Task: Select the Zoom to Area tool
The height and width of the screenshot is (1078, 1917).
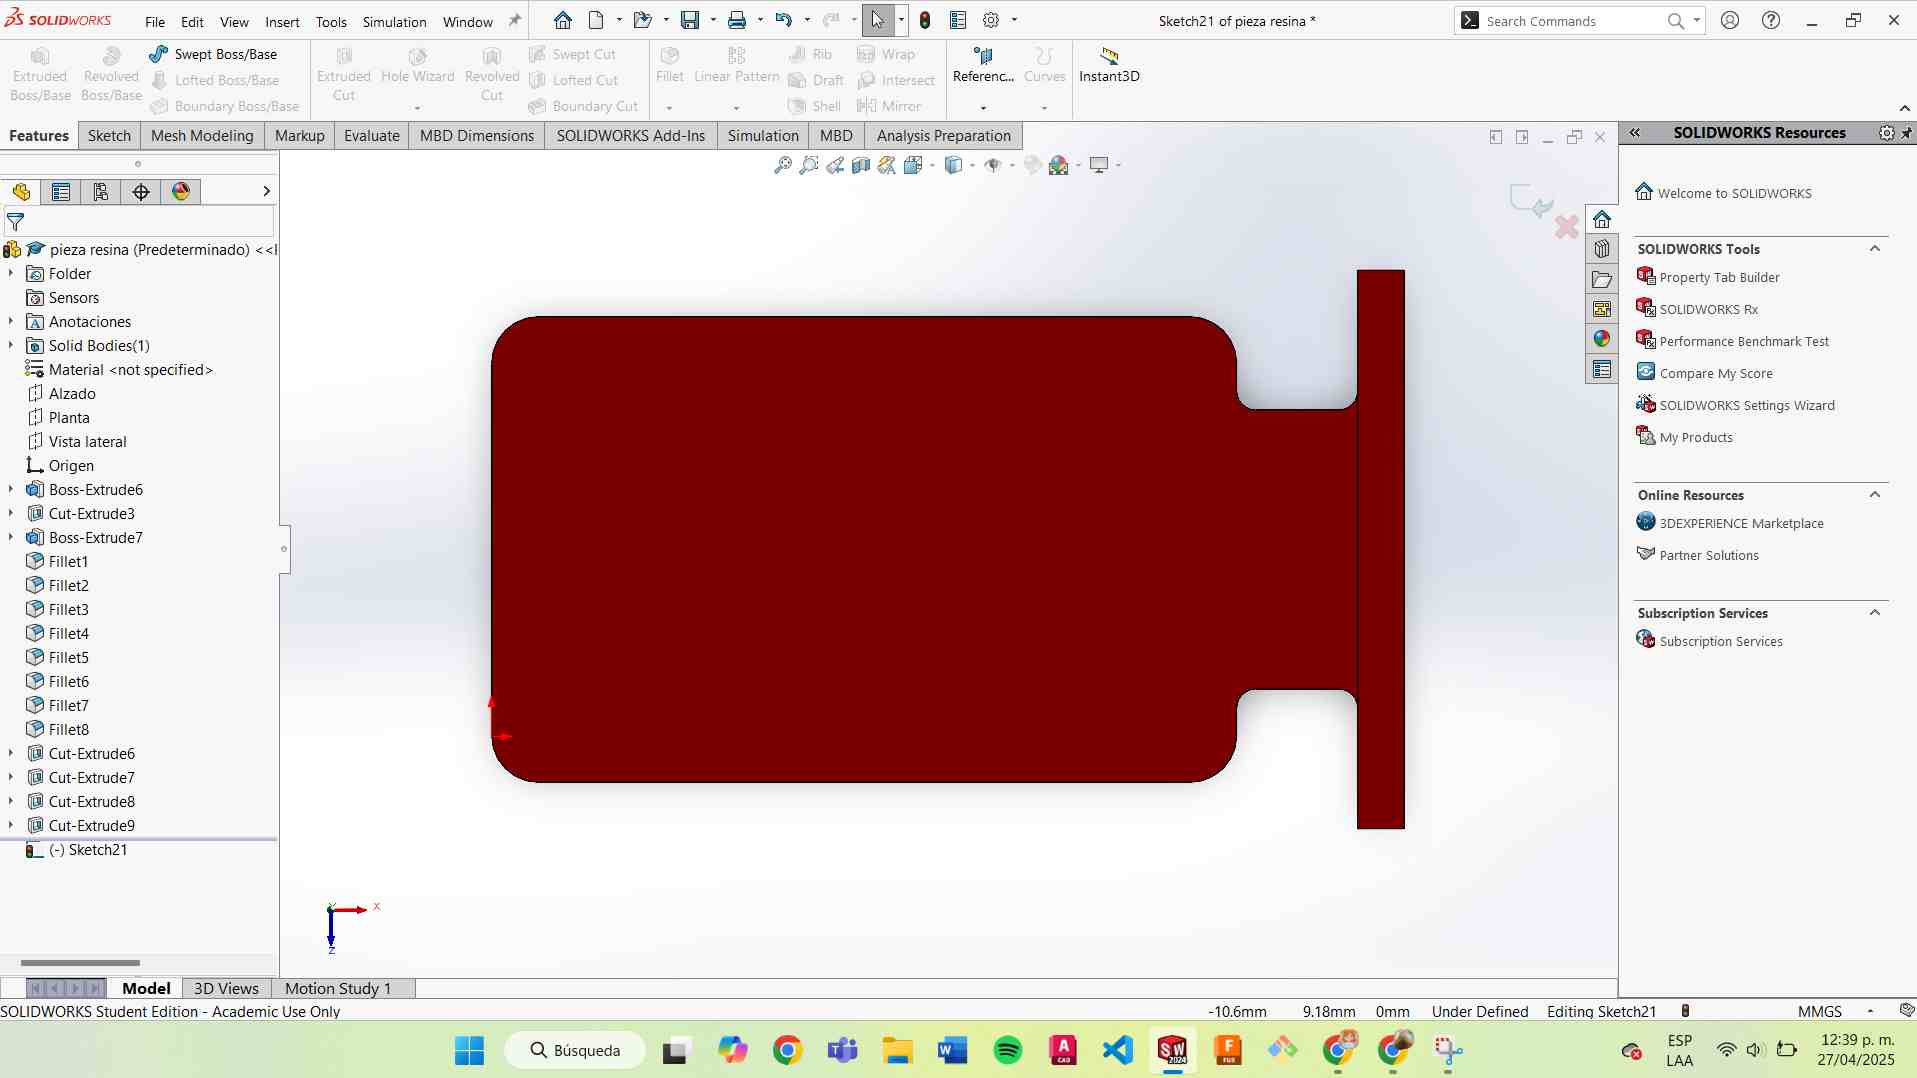Action: point(809,165)
